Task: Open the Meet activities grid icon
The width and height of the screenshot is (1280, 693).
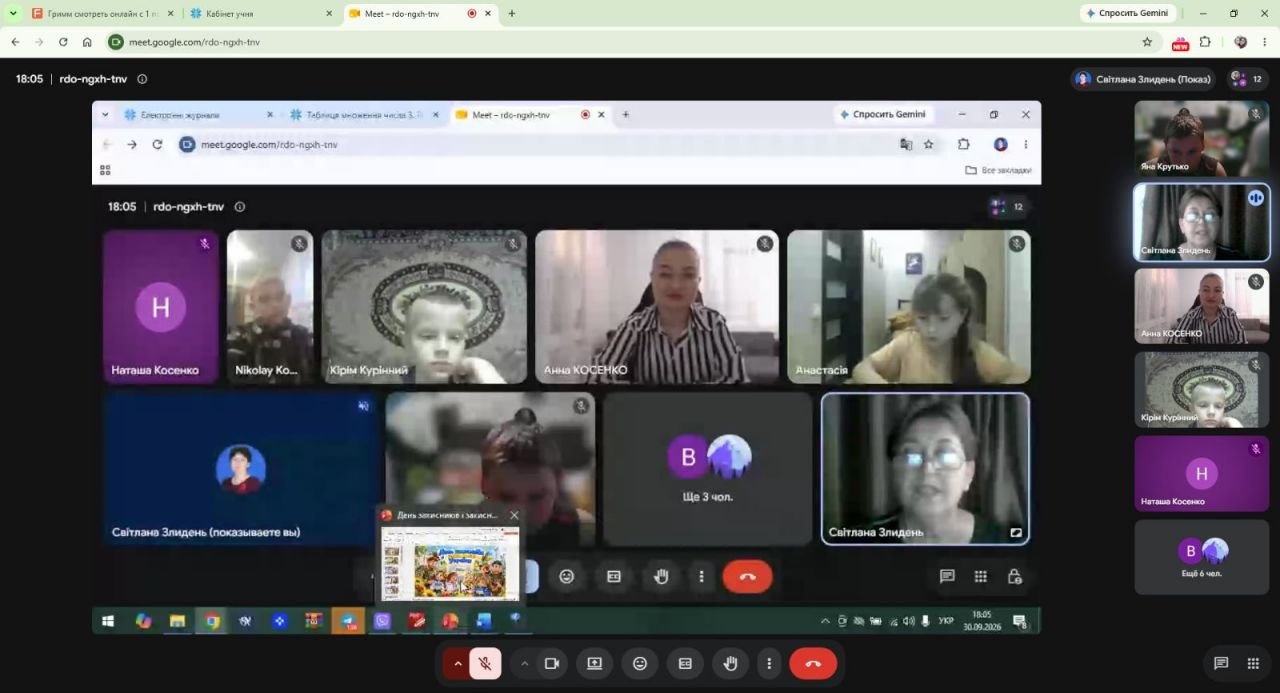Action: click(x=1253, y=663)
